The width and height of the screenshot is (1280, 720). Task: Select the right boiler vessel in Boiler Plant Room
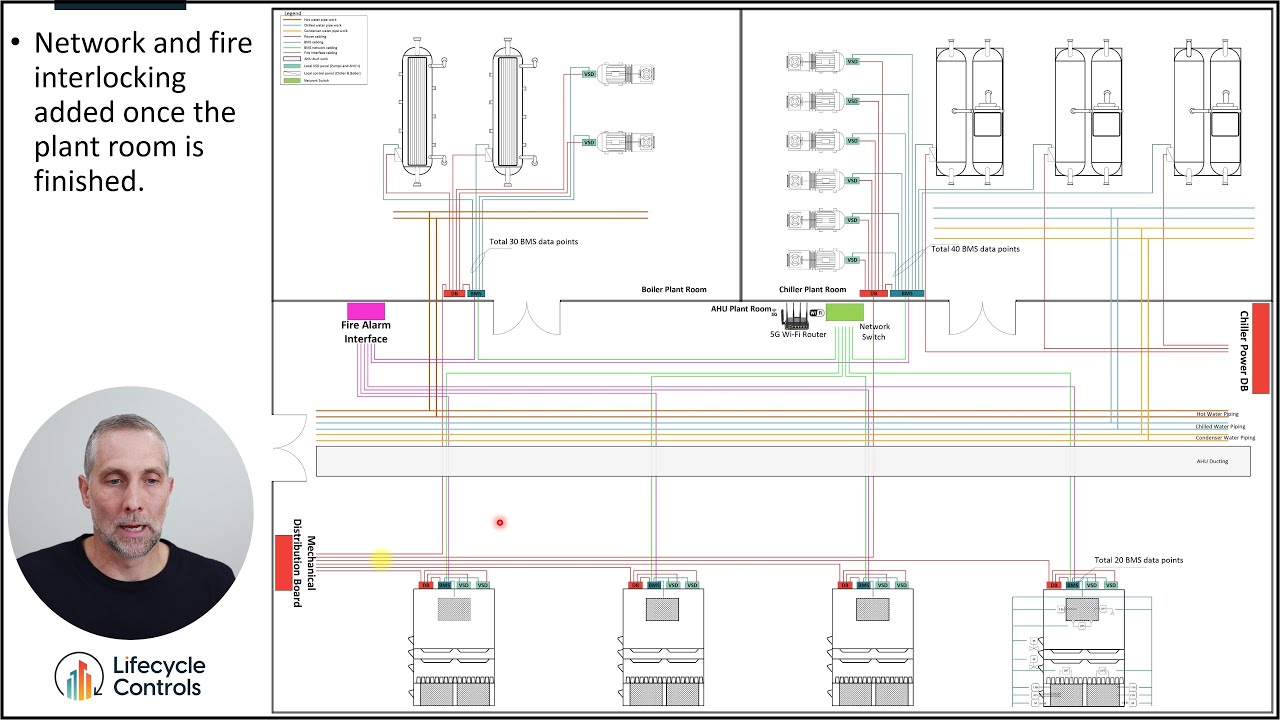click(x=508, y=113)
